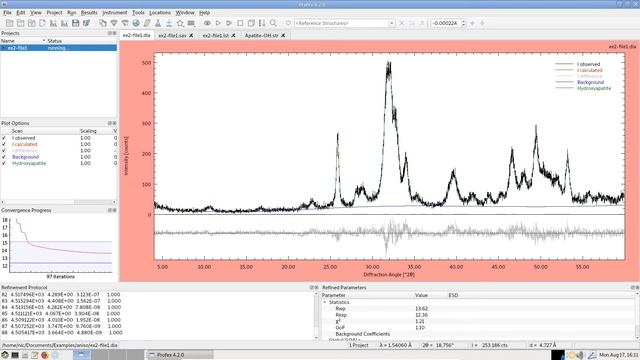Click the baseline marker toolbar icon beside flask
640x360 pixels.
[169, 23]
